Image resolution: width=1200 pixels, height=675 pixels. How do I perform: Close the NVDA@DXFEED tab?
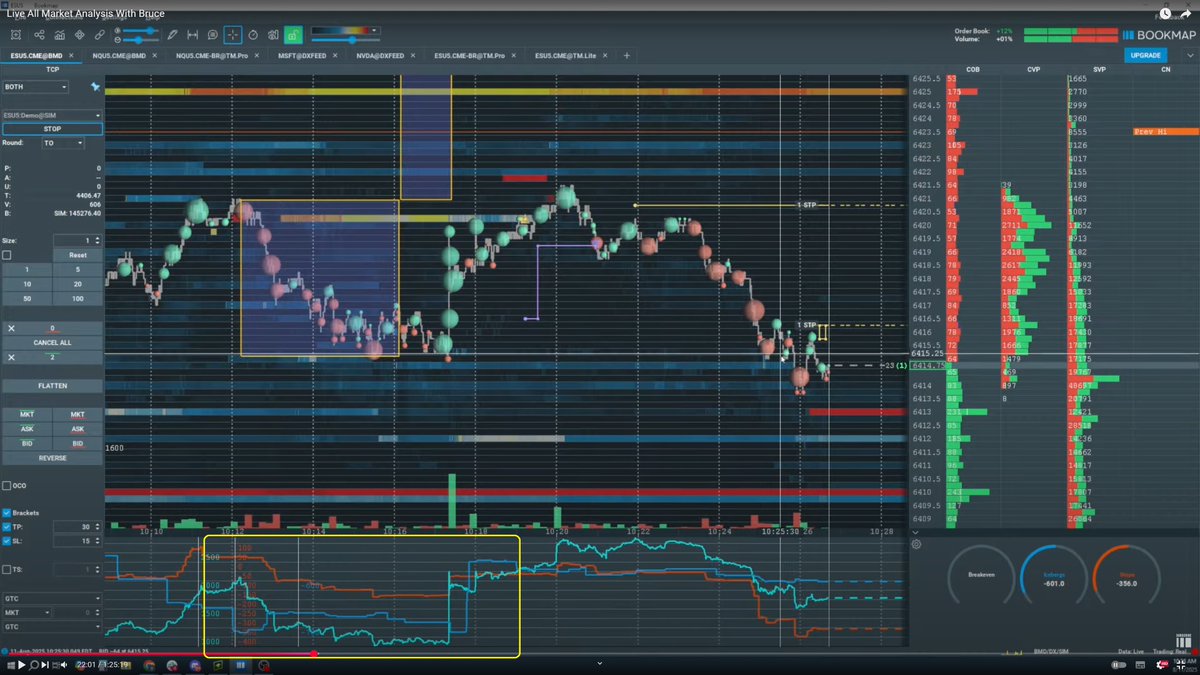[414, 55]
